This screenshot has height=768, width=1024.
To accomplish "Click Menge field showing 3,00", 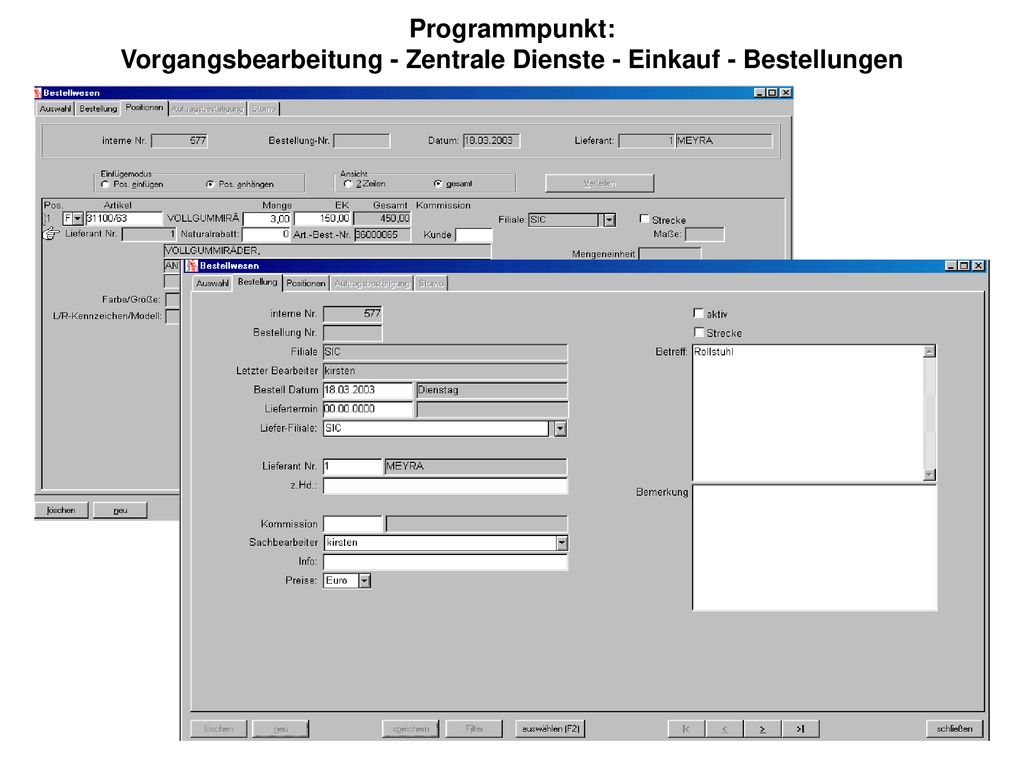I will [267, 219].
